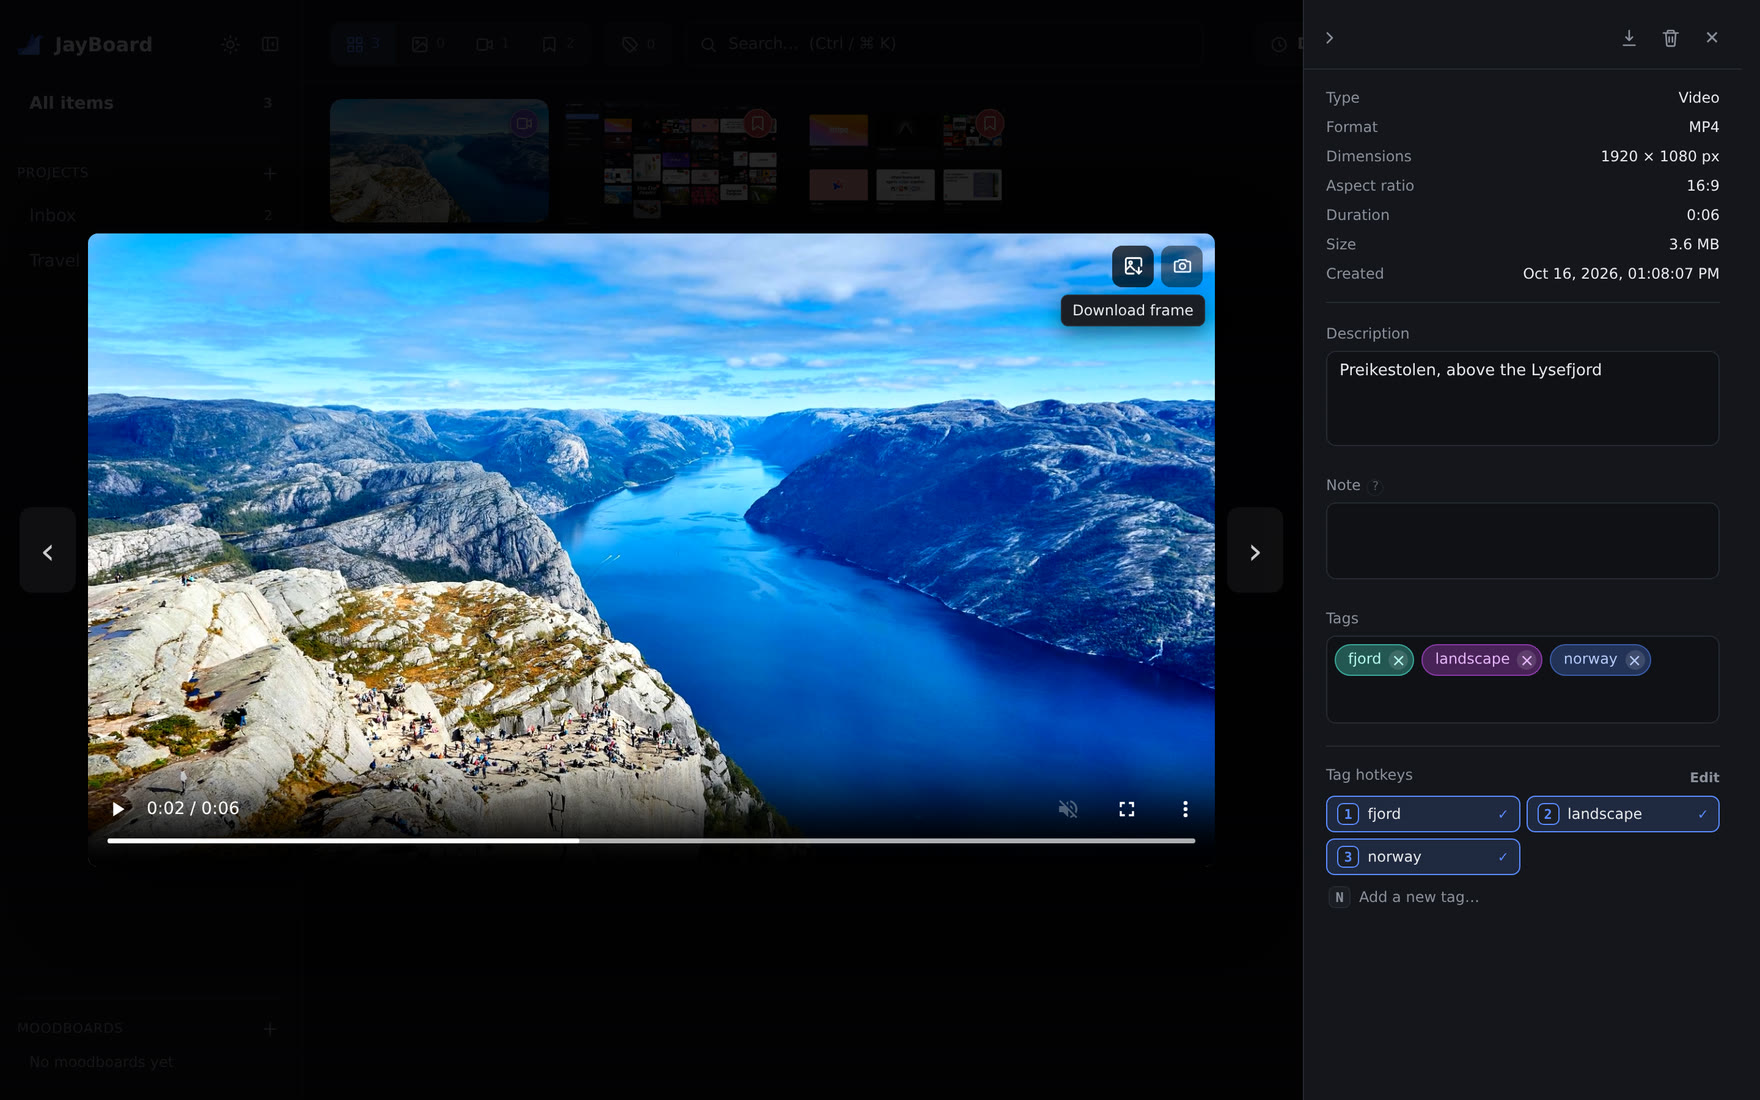The height and width of the screenshot is (1100, 1760).
Task: Open the fjord video thumbnail in grid
Action: 439,160
